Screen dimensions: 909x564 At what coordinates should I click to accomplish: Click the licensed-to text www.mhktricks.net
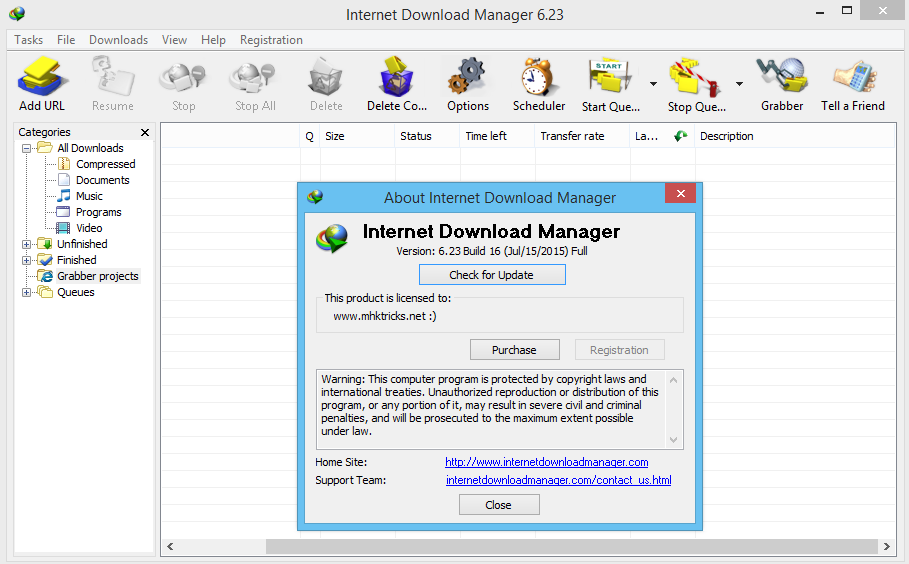coord(385,316)
